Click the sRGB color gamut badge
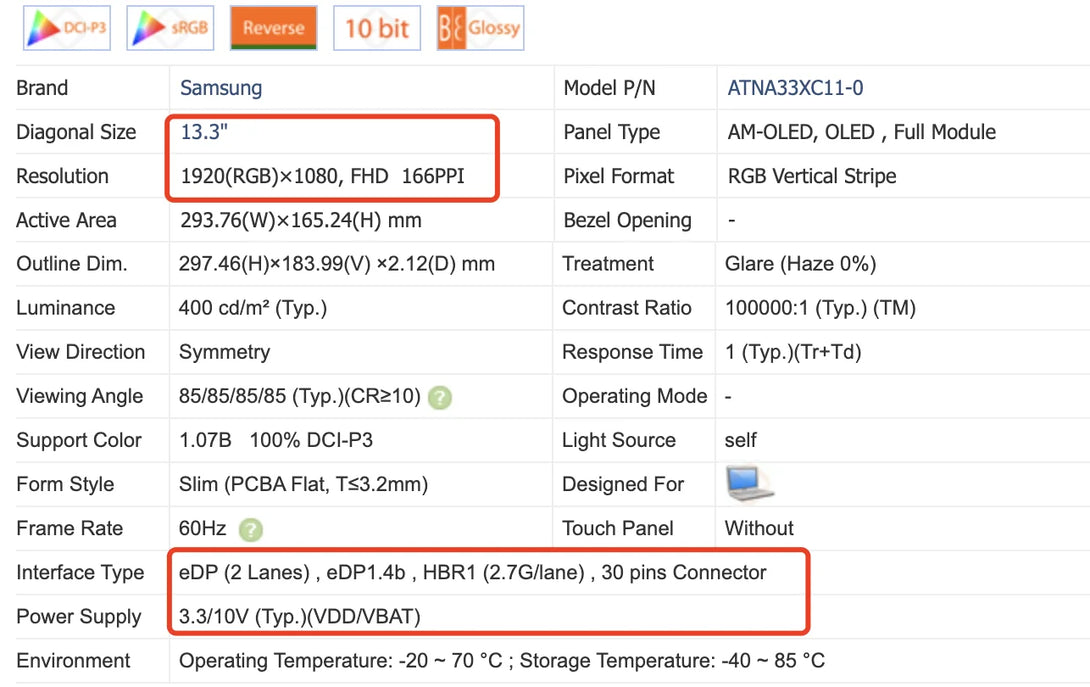Image resolution: width=1090 pixels, height=687 pixels. point(170,28)
